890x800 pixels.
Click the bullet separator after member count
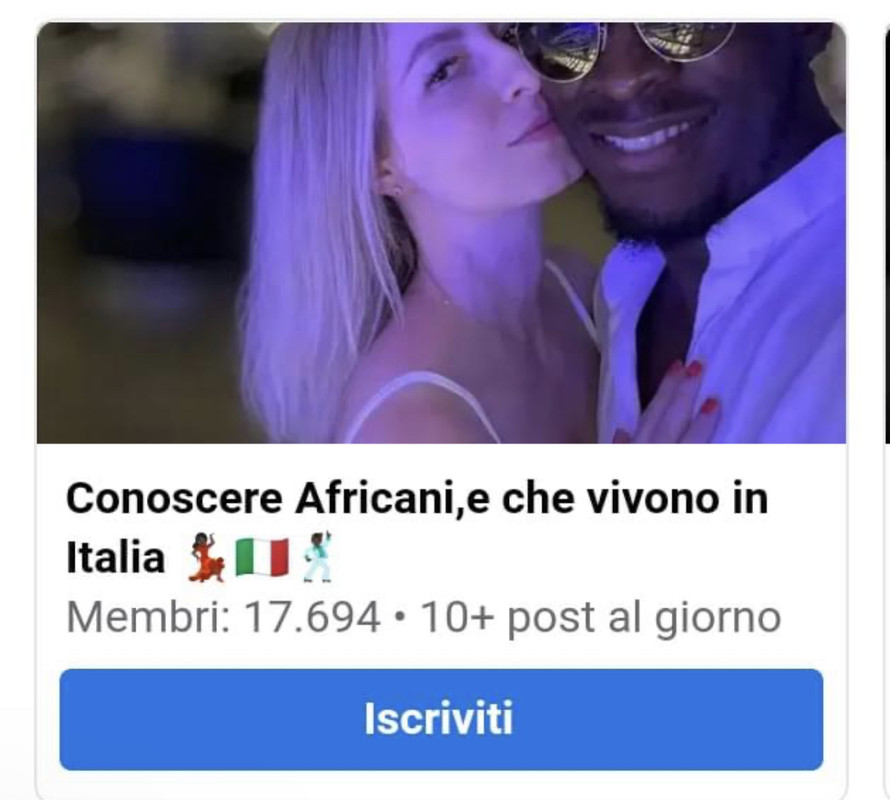click(401, 617)
